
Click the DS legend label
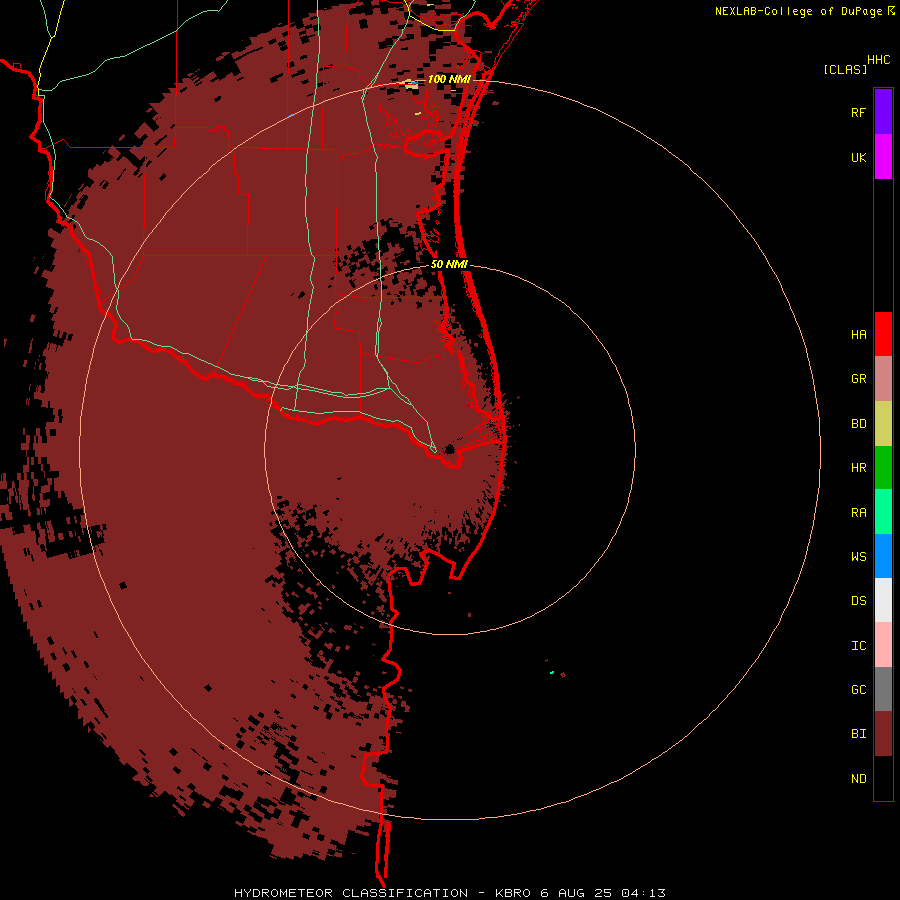coord(858,600)
